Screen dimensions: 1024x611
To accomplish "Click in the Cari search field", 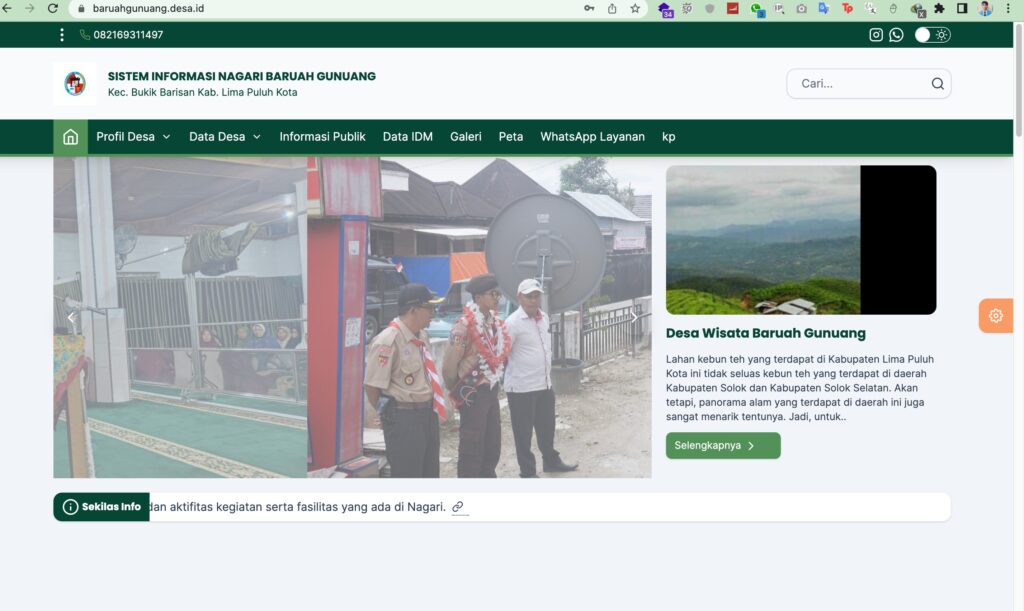I will pyautogui.click(x=860, y=84).
